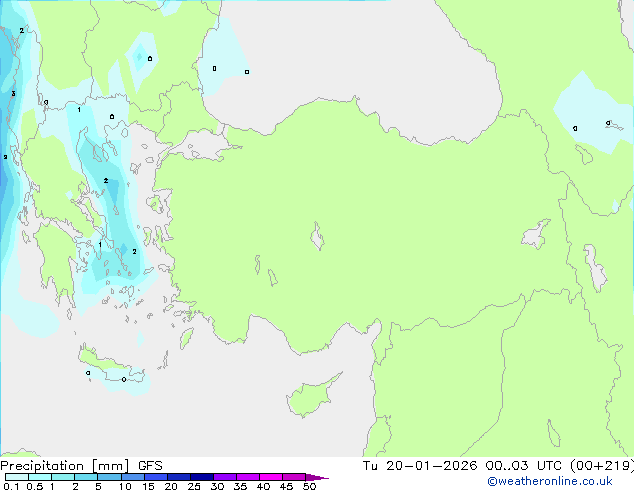Screen dimensions: 634x490
Task: Click the "Precipitation [mm]" title text
Action: click(x=65, y=466)
